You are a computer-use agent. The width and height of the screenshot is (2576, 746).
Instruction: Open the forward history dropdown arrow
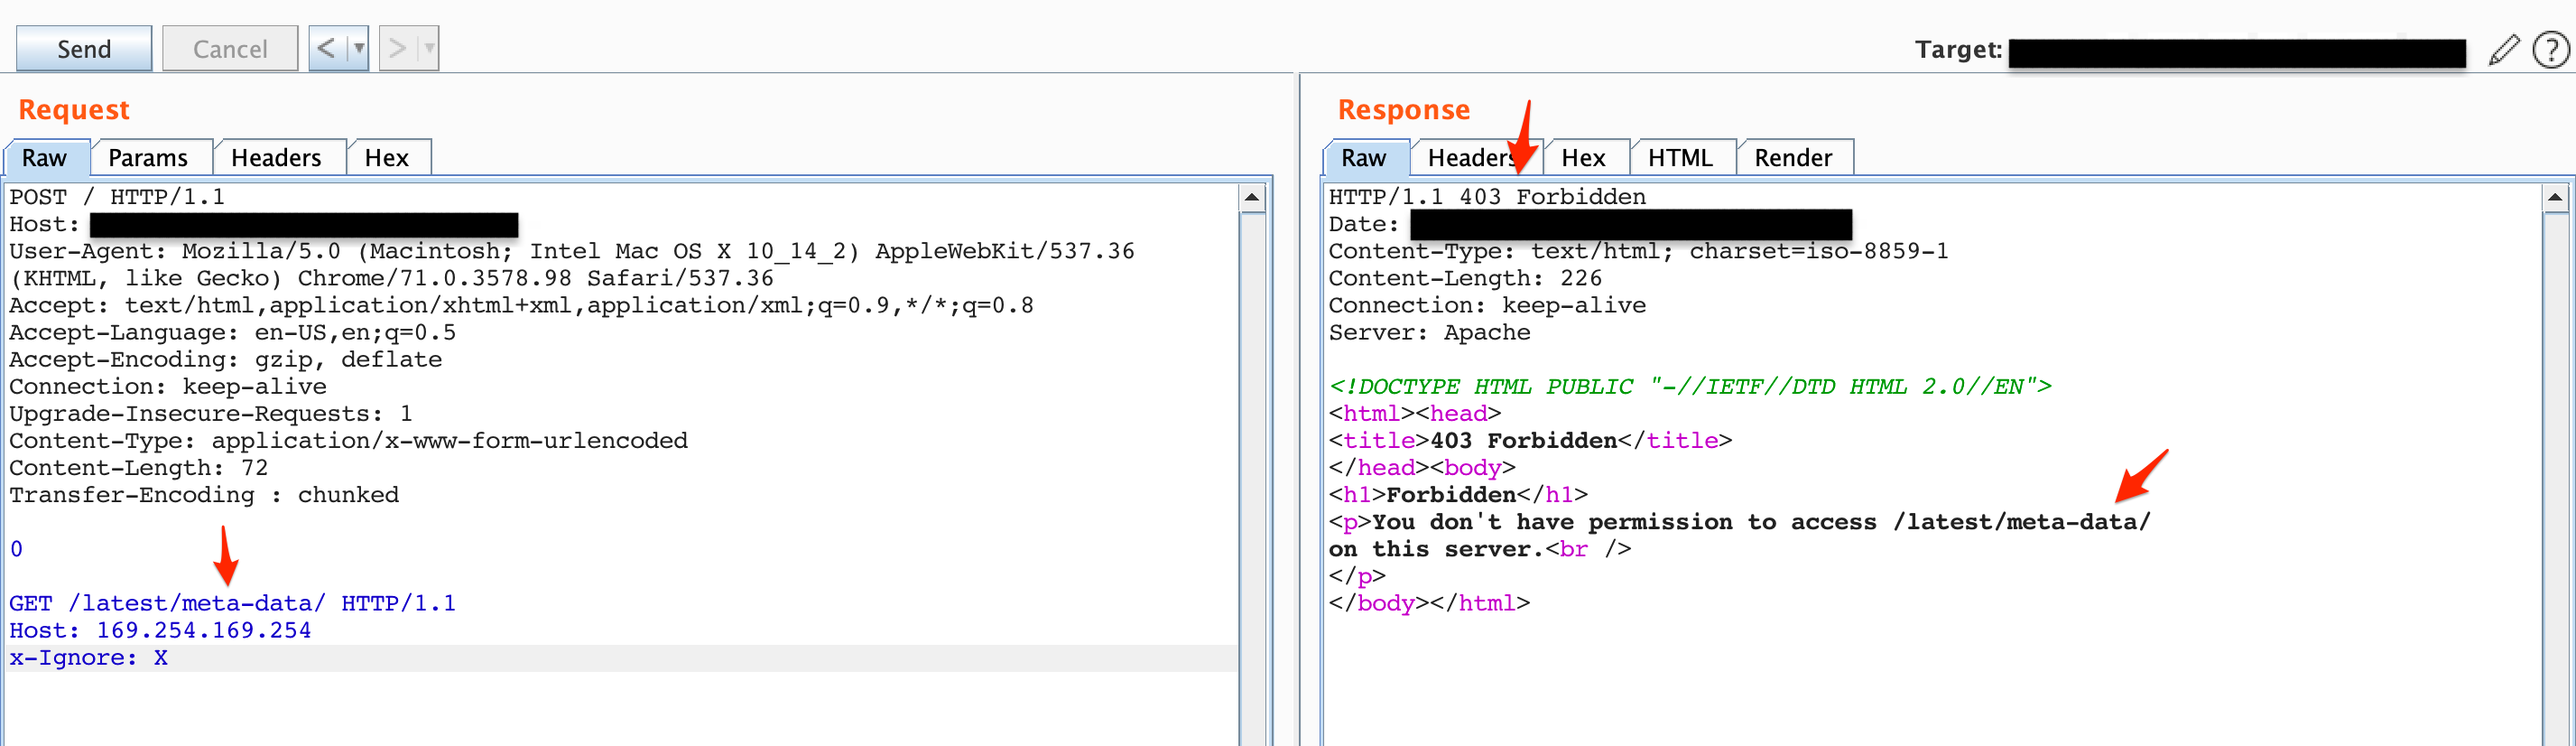tap(429, 48)
